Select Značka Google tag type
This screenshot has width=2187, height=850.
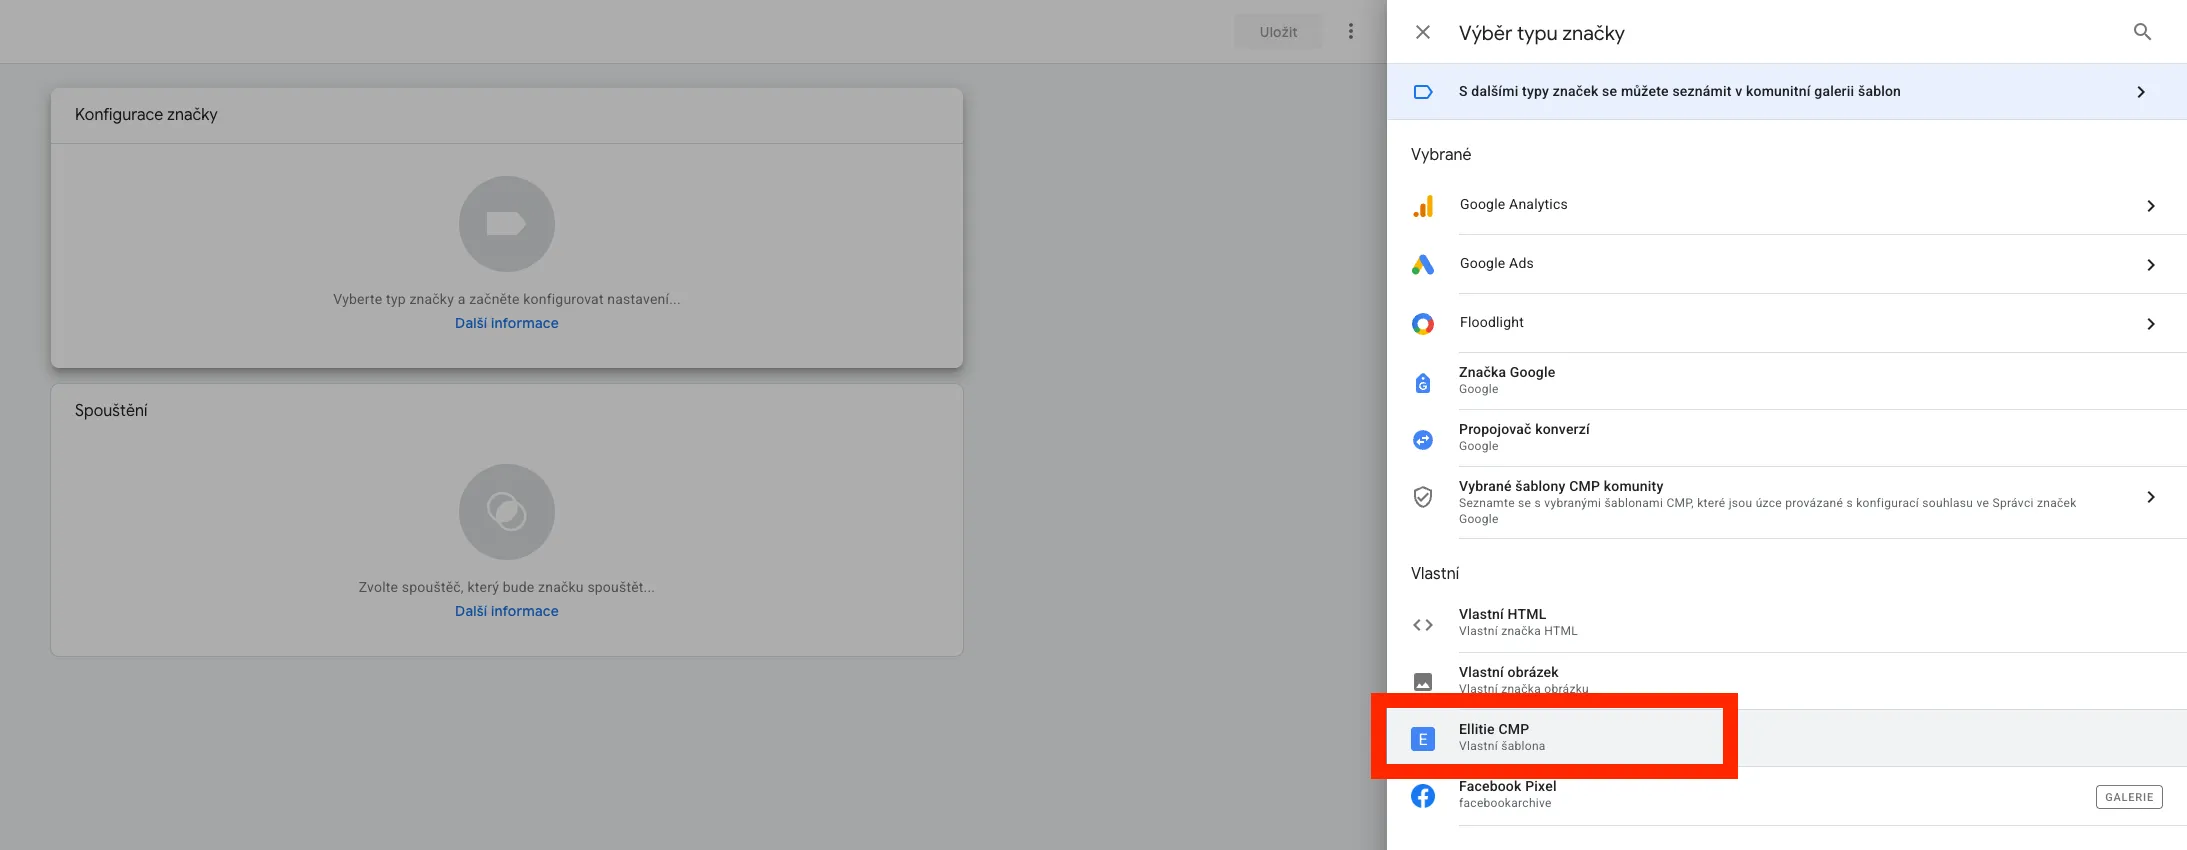click(1787, 381)
